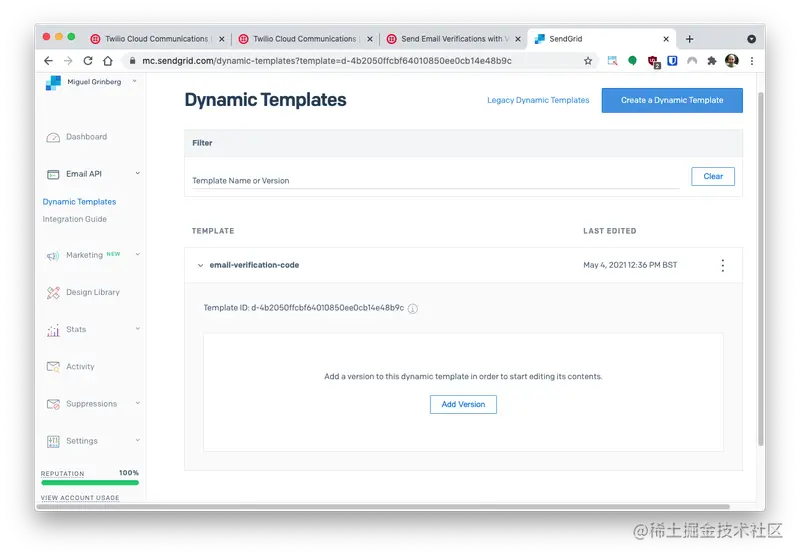The width and height of the screenshot is (800, 557).
Task: Click the browser address bar URL
Action: 327,61
